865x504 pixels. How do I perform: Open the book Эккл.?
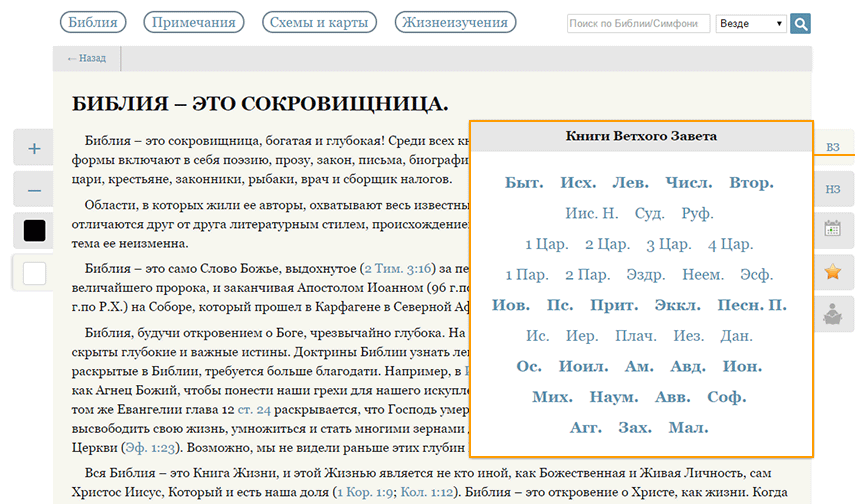pyautogui.click(x=677, y=305)
